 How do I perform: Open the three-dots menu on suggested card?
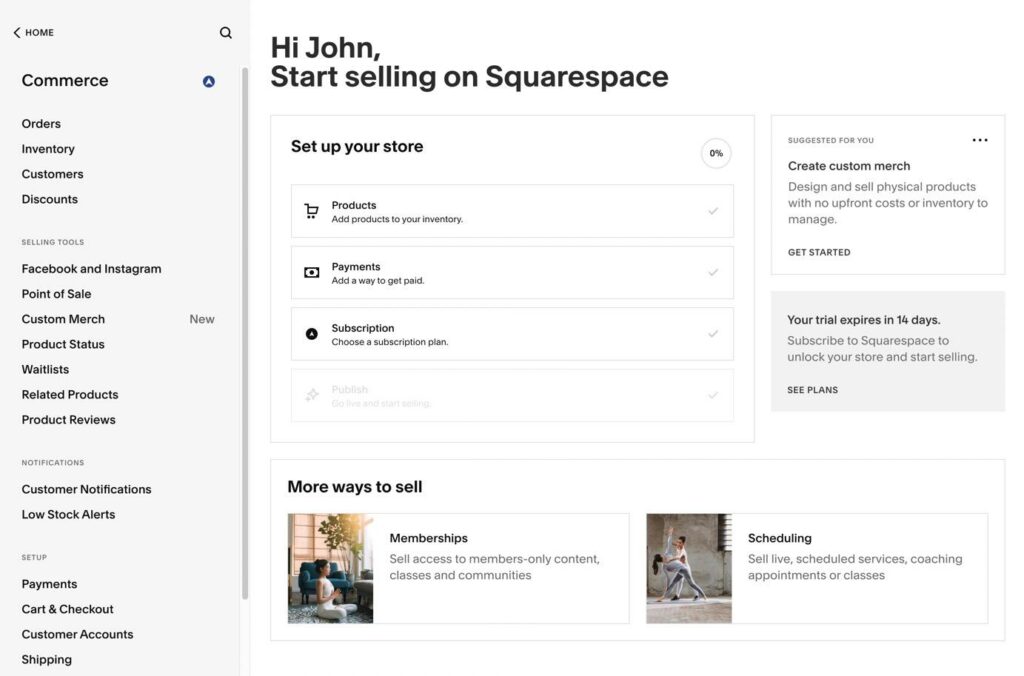click(980, 140)
